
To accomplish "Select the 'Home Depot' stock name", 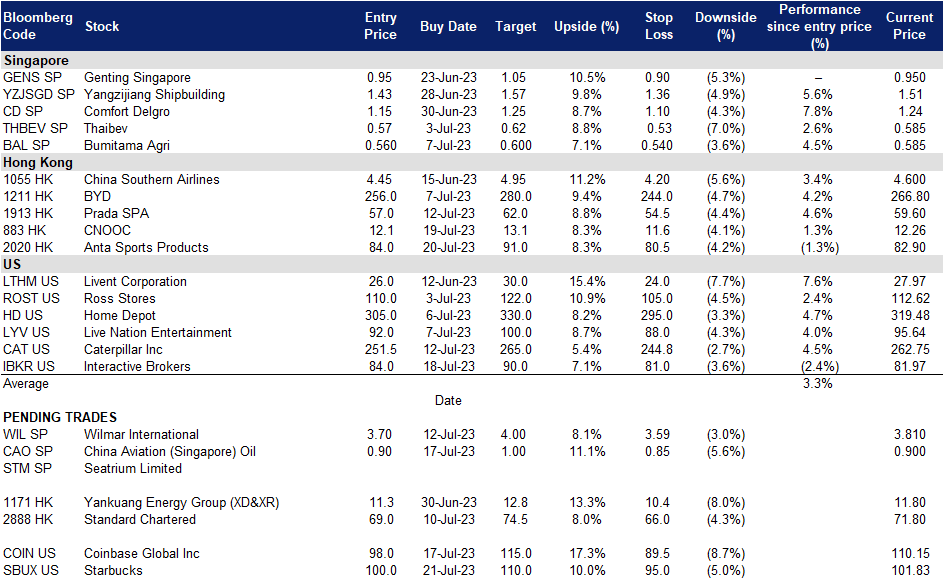I will (x=120, y=315).
